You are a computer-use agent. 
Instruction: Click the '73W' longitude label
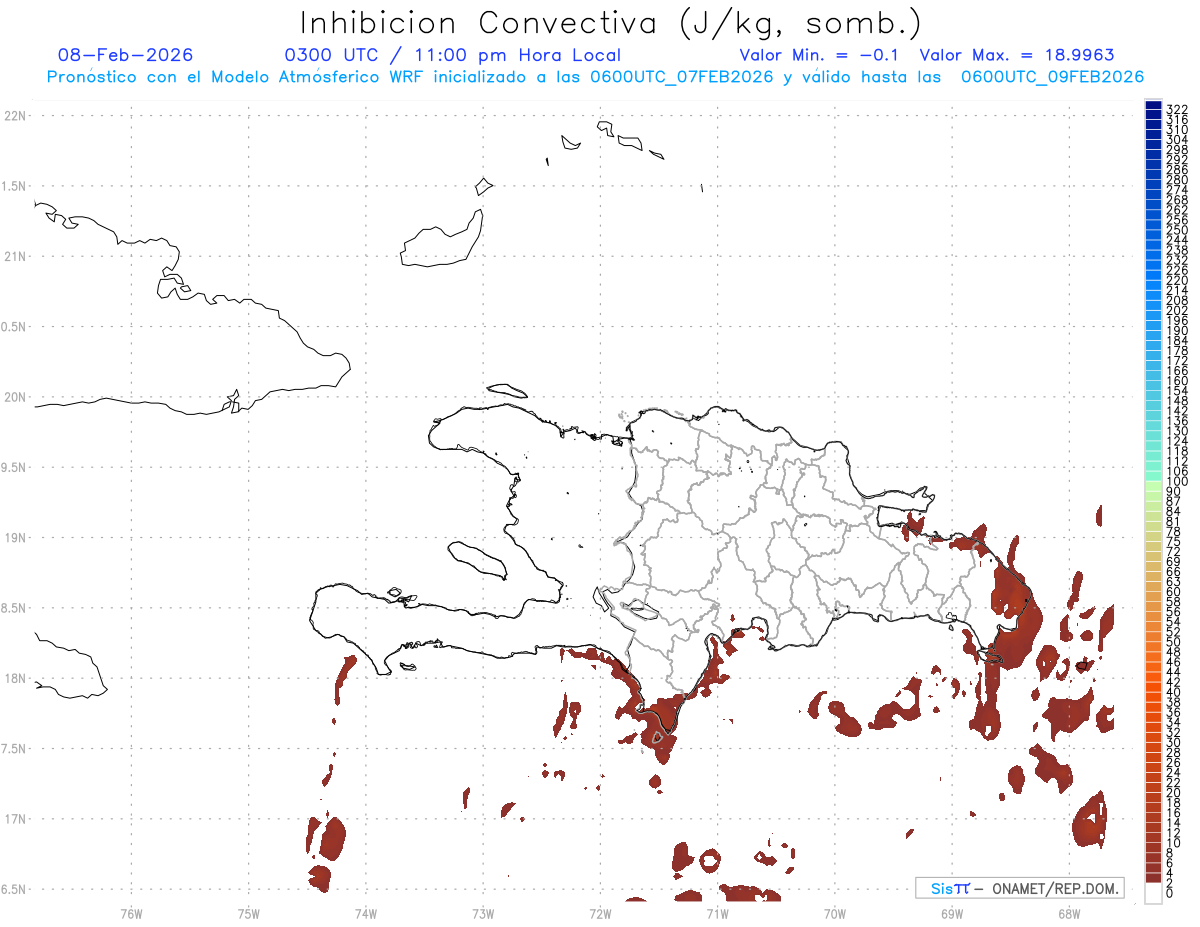pos(483,913)
